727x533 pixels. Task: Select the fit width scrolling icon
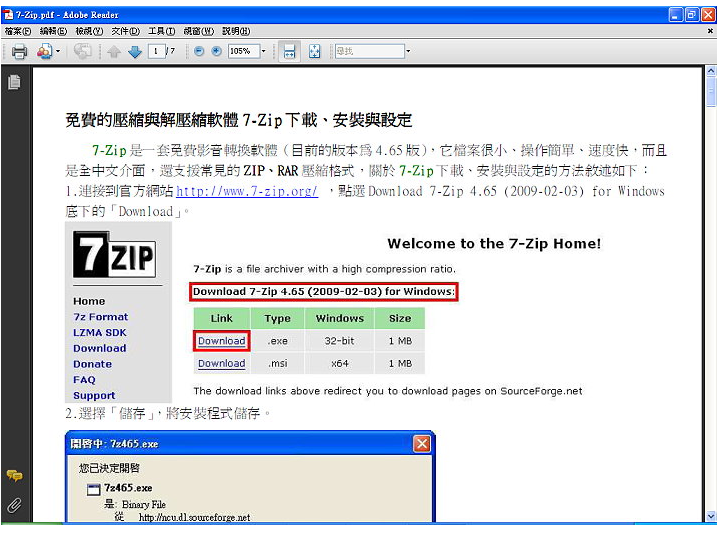tap(289, 51)
